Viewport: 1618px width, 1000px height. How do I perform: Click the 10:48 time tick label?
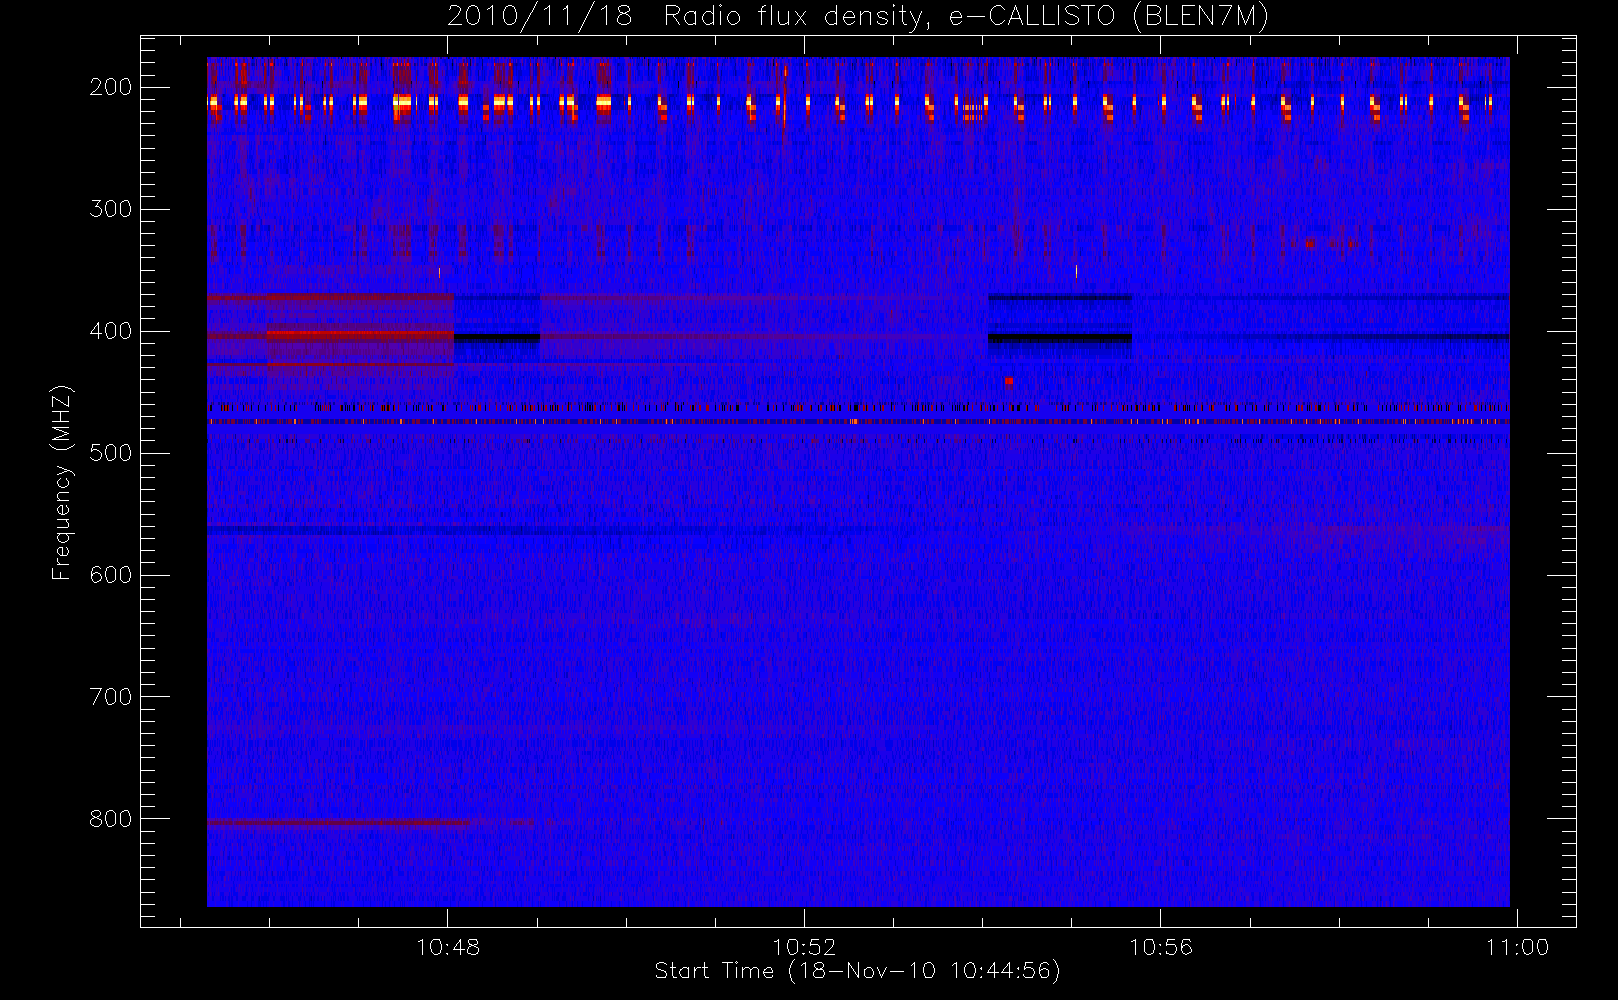(x=448, y=947)
